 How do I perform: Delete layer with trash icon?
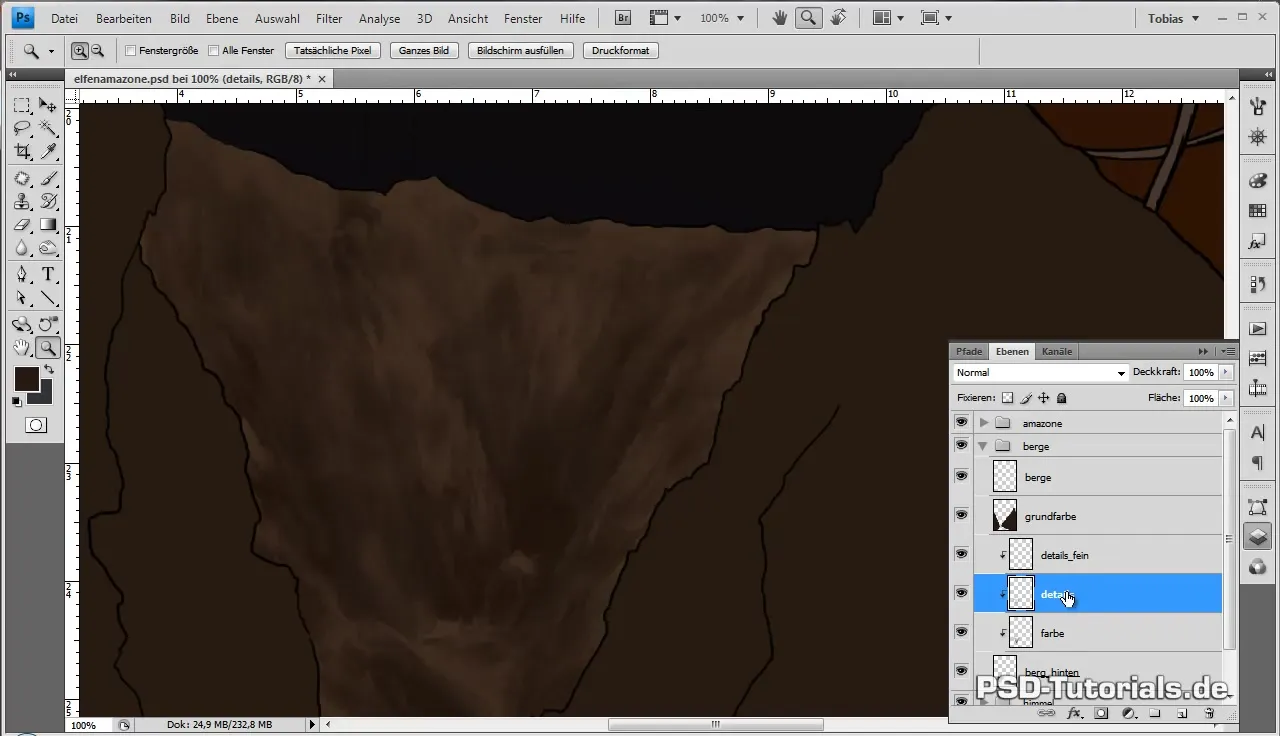[x=1208, y=713]
